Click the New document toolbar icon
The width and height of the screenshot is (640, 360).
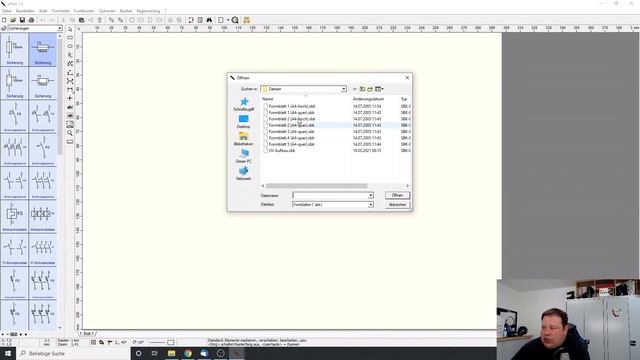pos(4,20)
